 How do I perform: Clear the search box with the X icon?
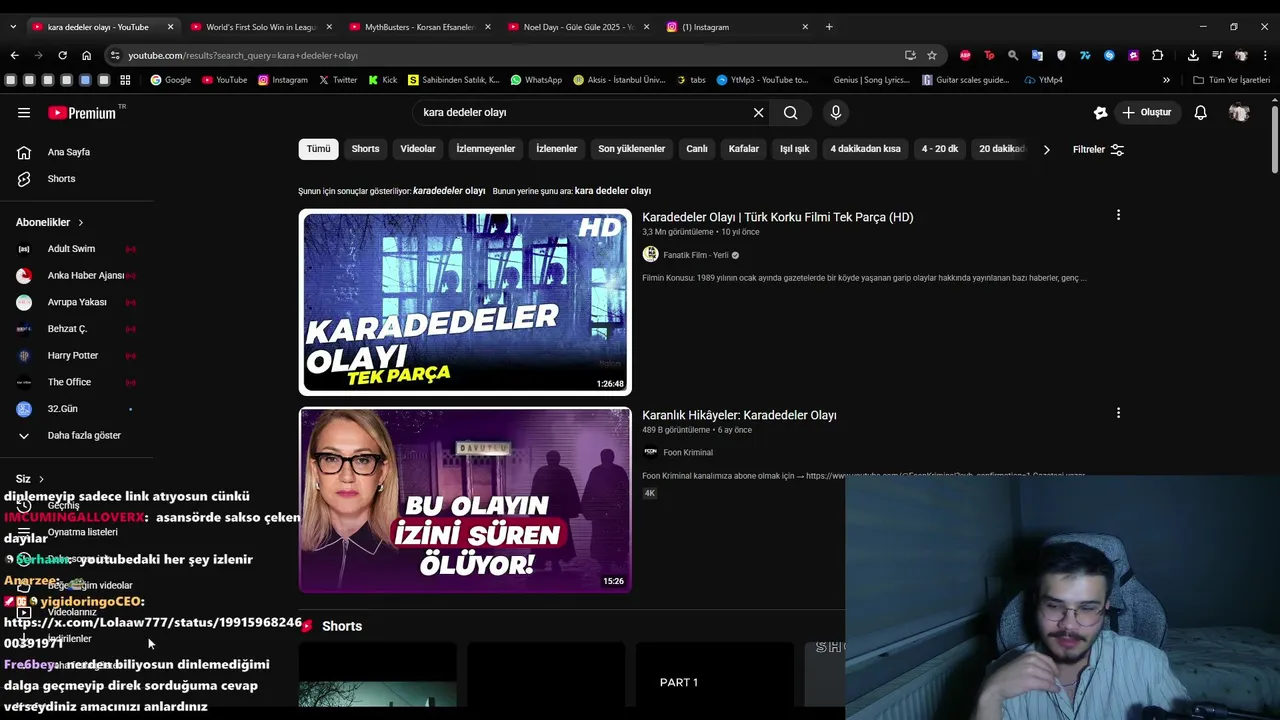point(758,113)
